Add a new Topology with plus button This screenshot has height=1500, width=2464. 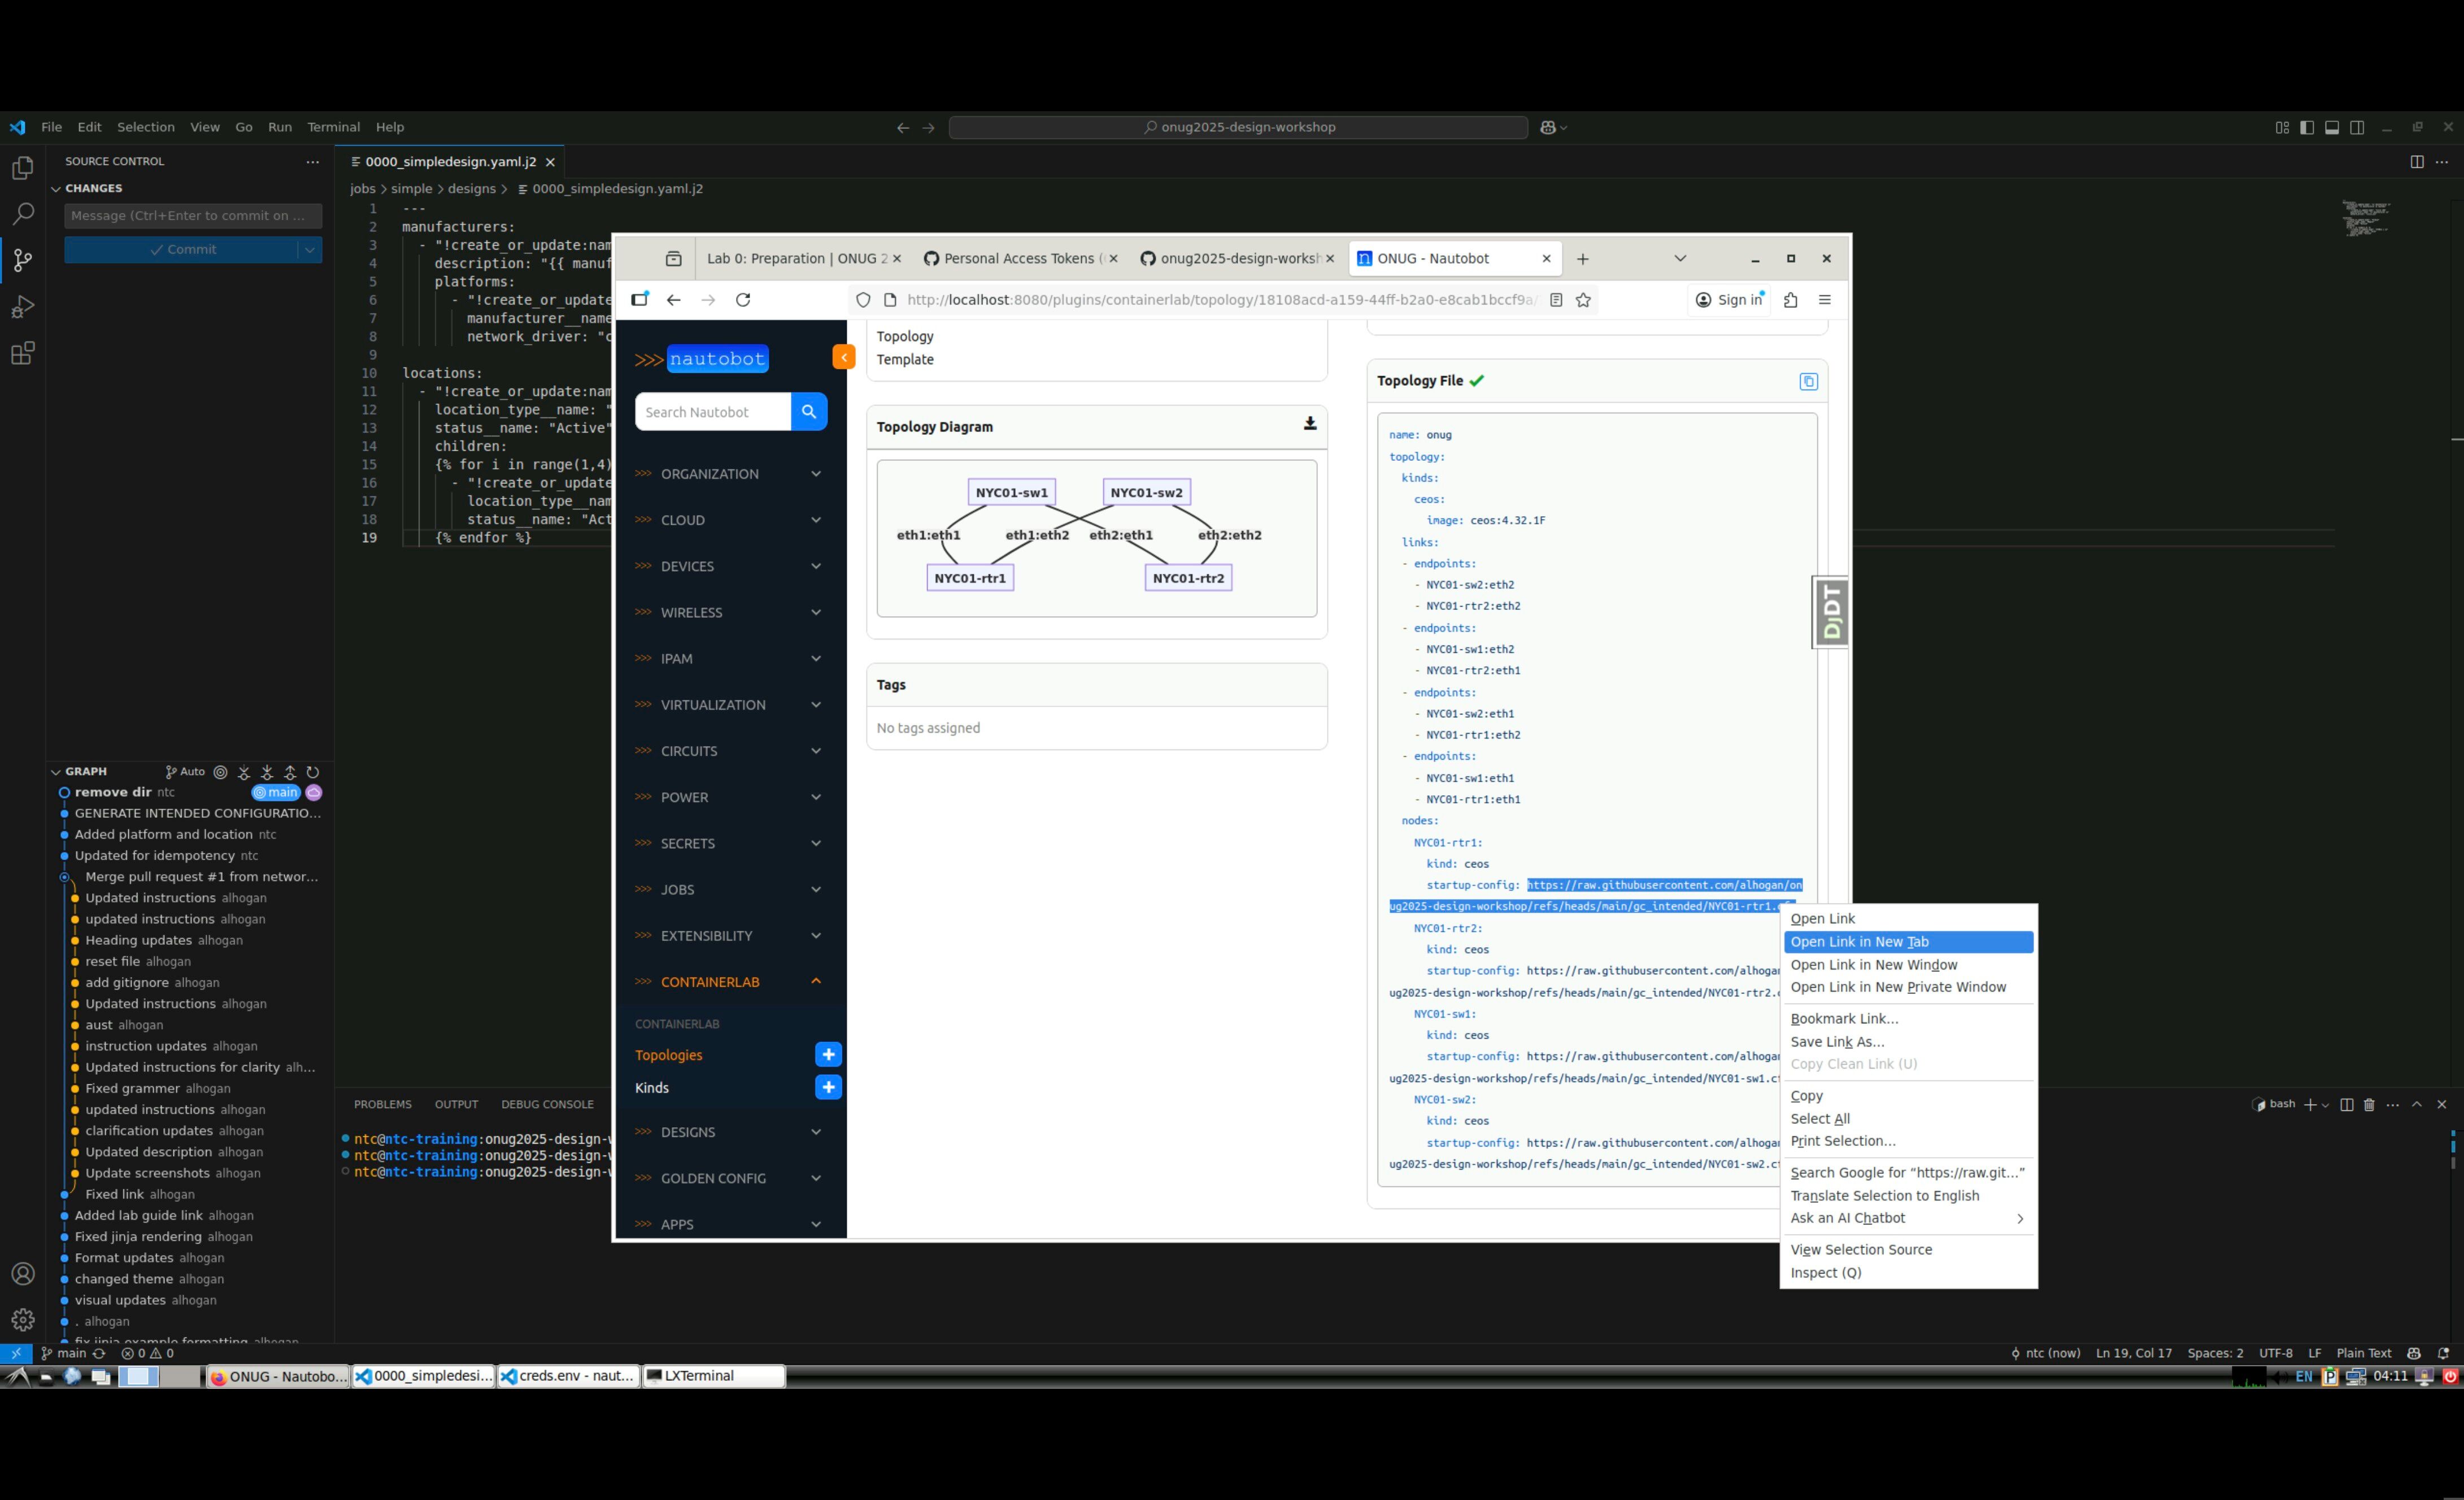click(828, 1055)
